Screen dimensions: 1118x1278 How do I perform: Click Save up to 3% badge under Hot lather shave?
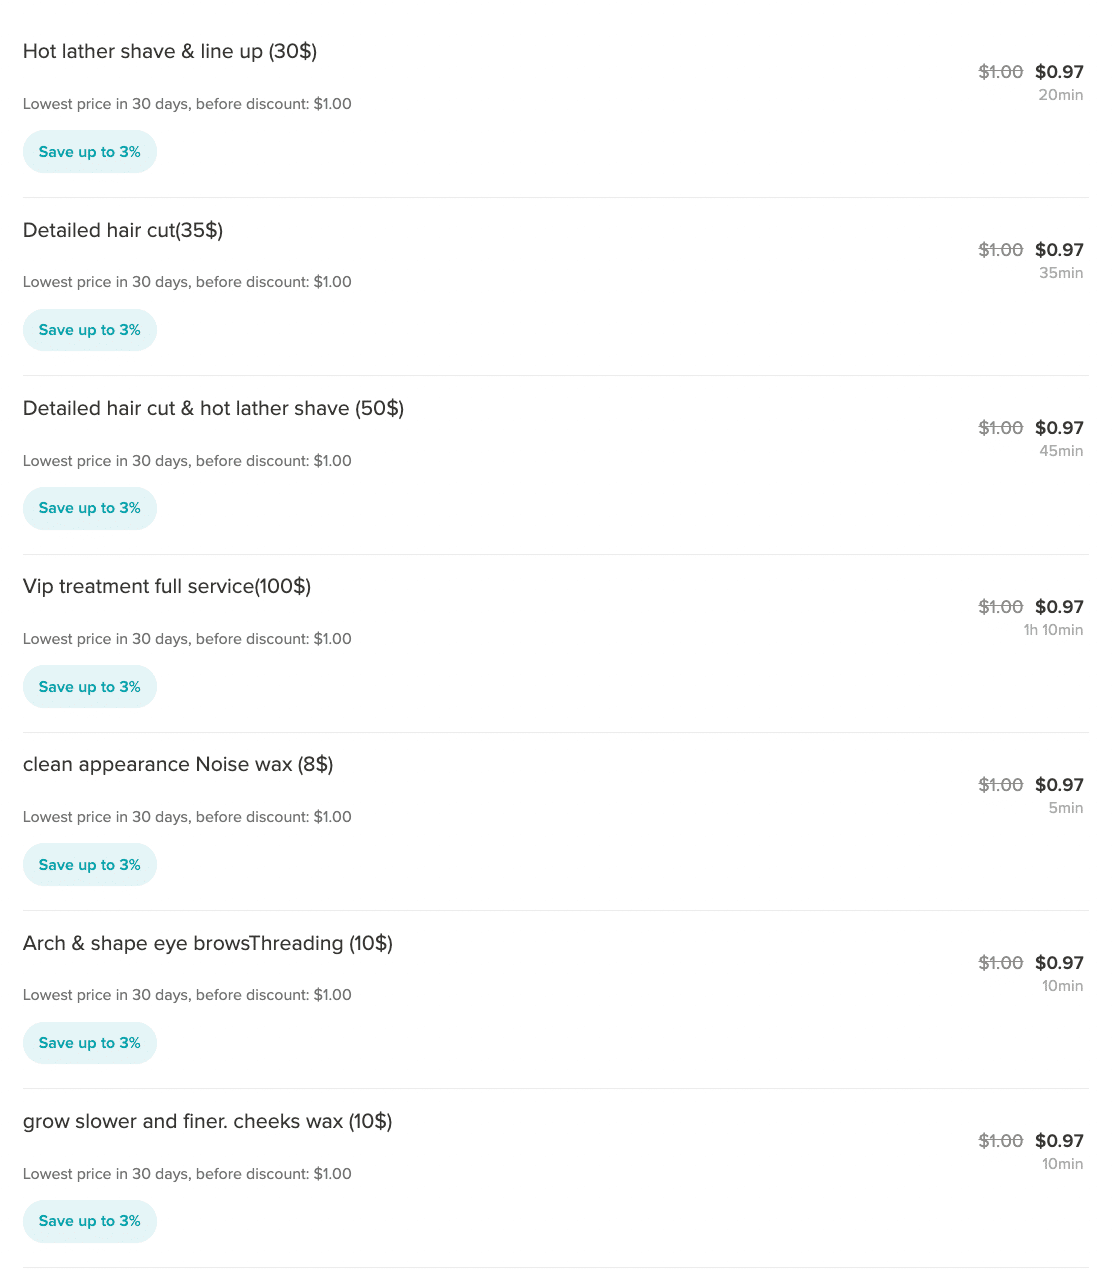(x=90, y=152)
